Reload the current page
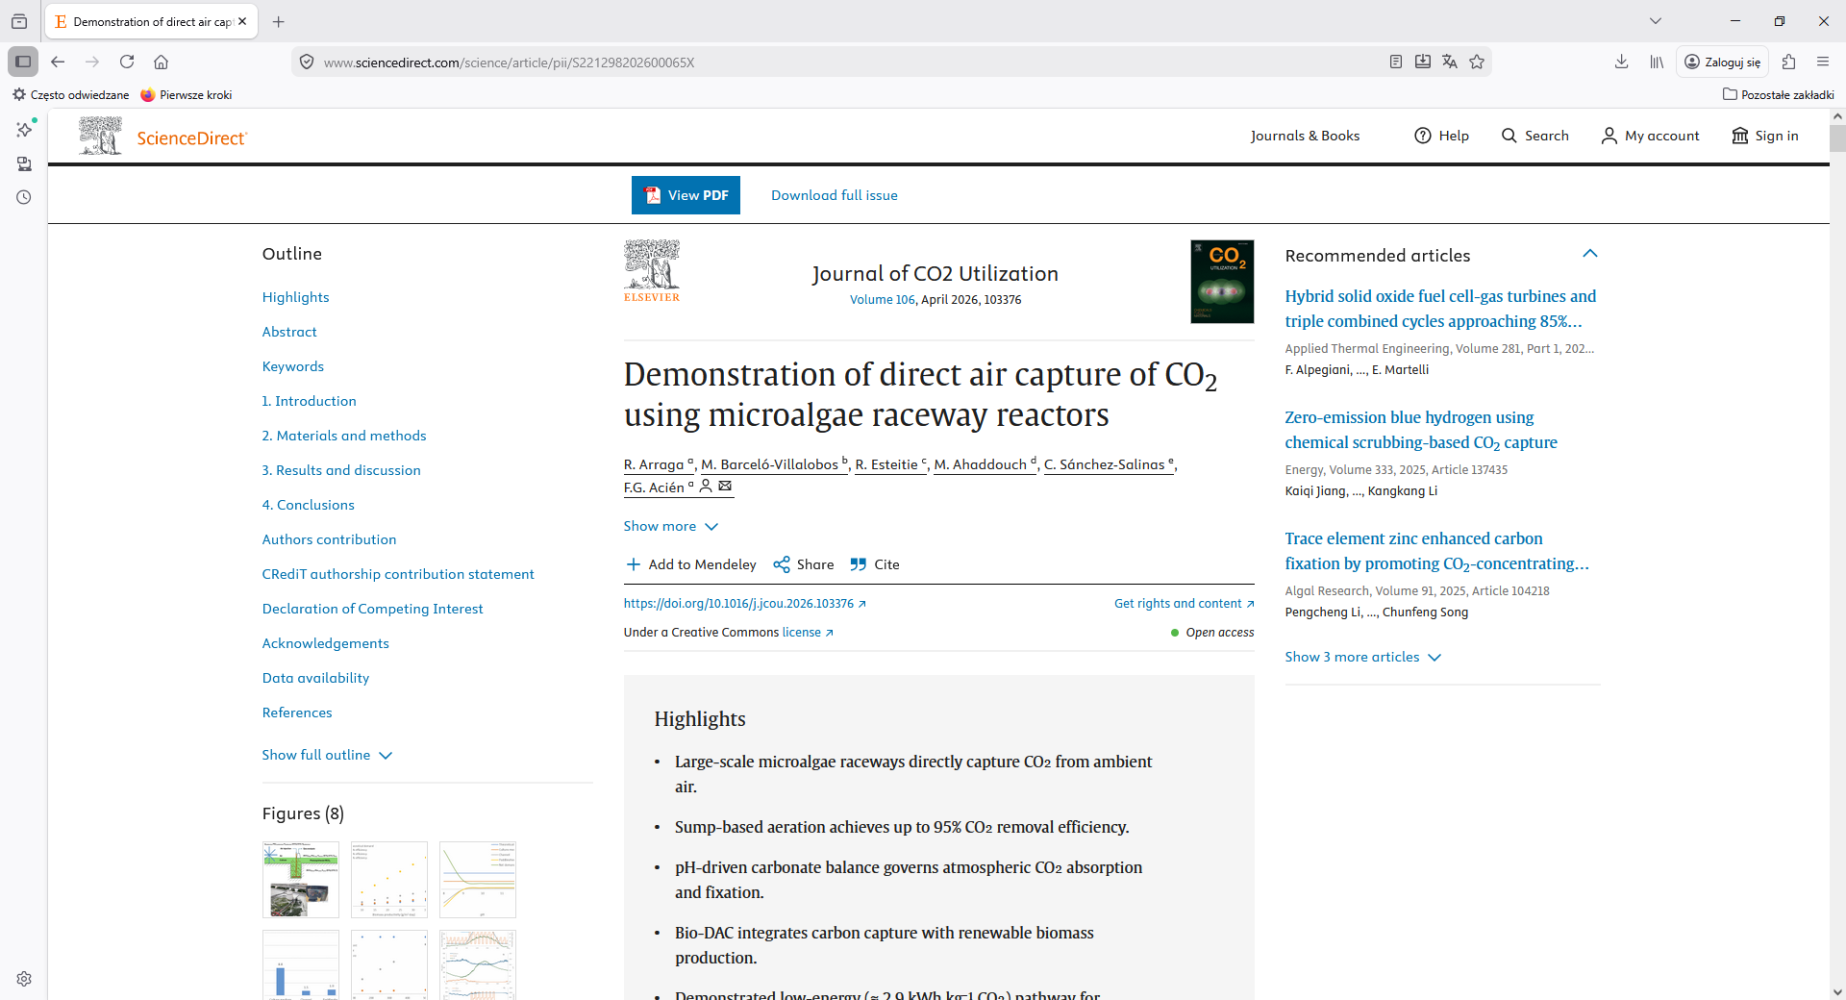The image size is (1846, 1000). click(127, 62)
